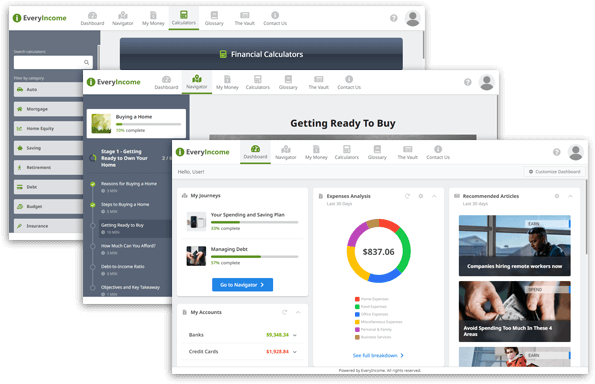595x384 pixels.
Task: Toggle the 'How Much Can You Afford?' step circle
Action: pyautogui.click(x=93, y=246)
